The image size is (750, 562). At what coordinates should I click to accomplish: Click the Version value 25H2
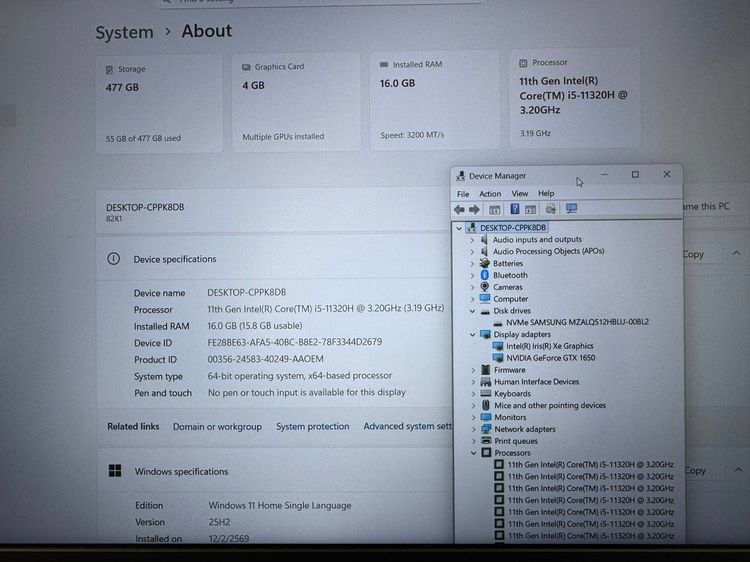[219, 522]
